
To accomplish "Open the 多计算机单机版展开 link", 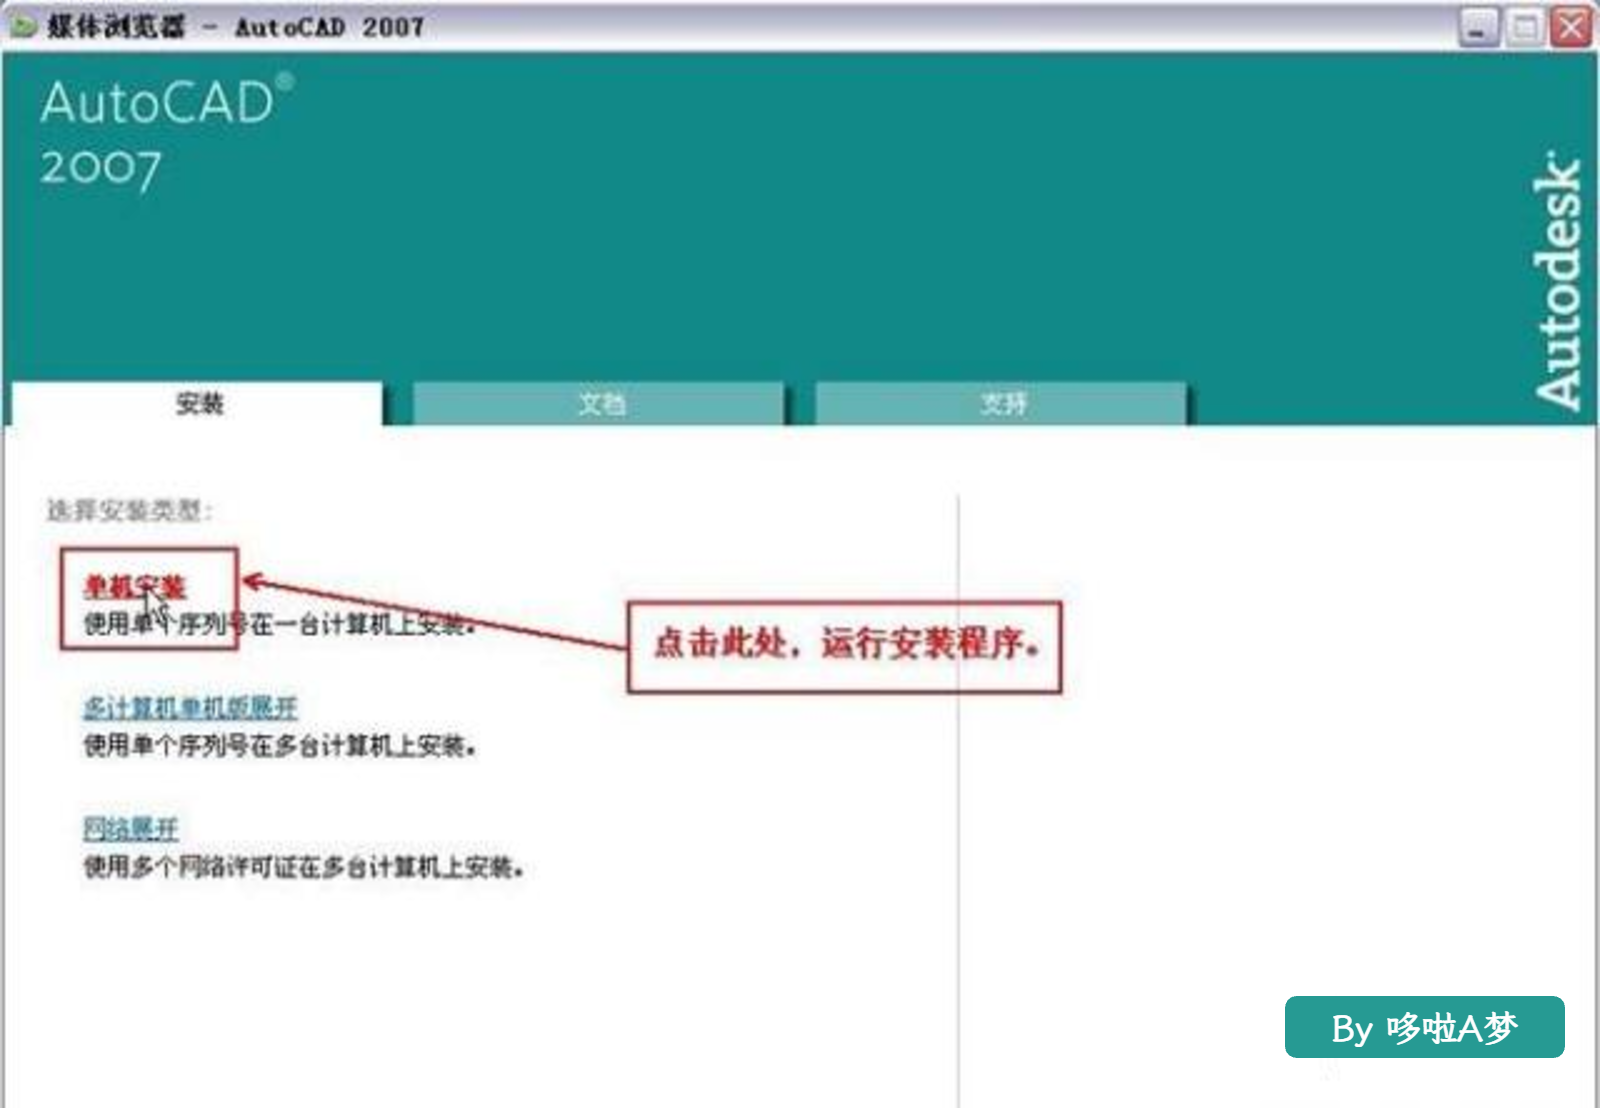I will point(190,708).
